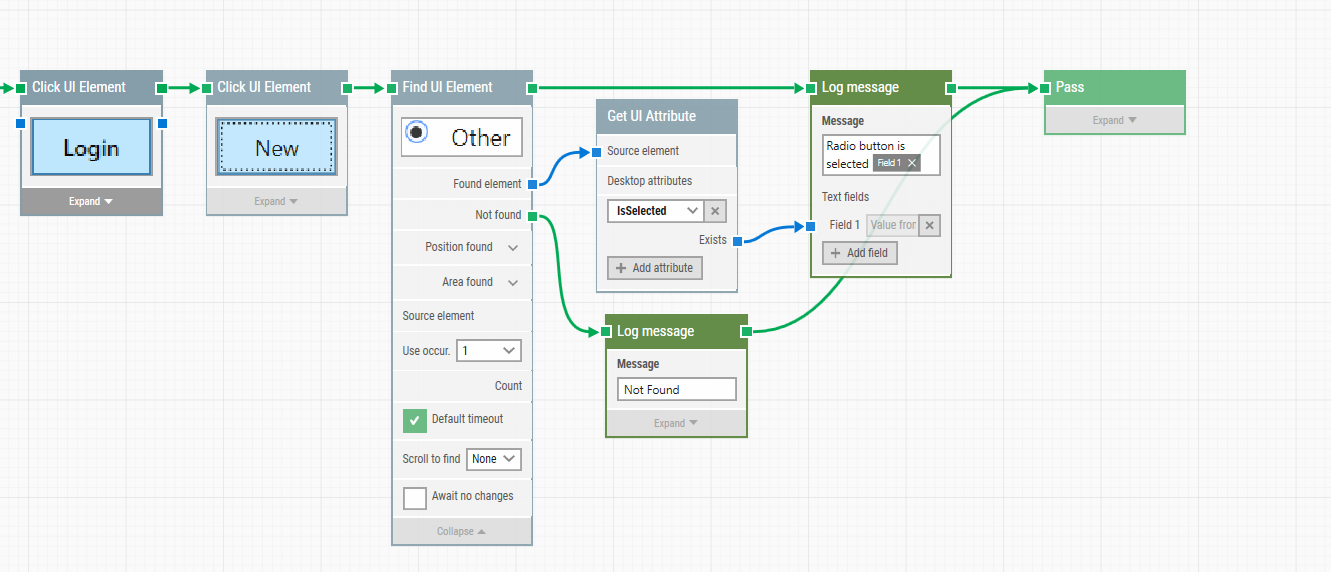
Task: Click Pass block green input connector
Action: coord(1045,88)
